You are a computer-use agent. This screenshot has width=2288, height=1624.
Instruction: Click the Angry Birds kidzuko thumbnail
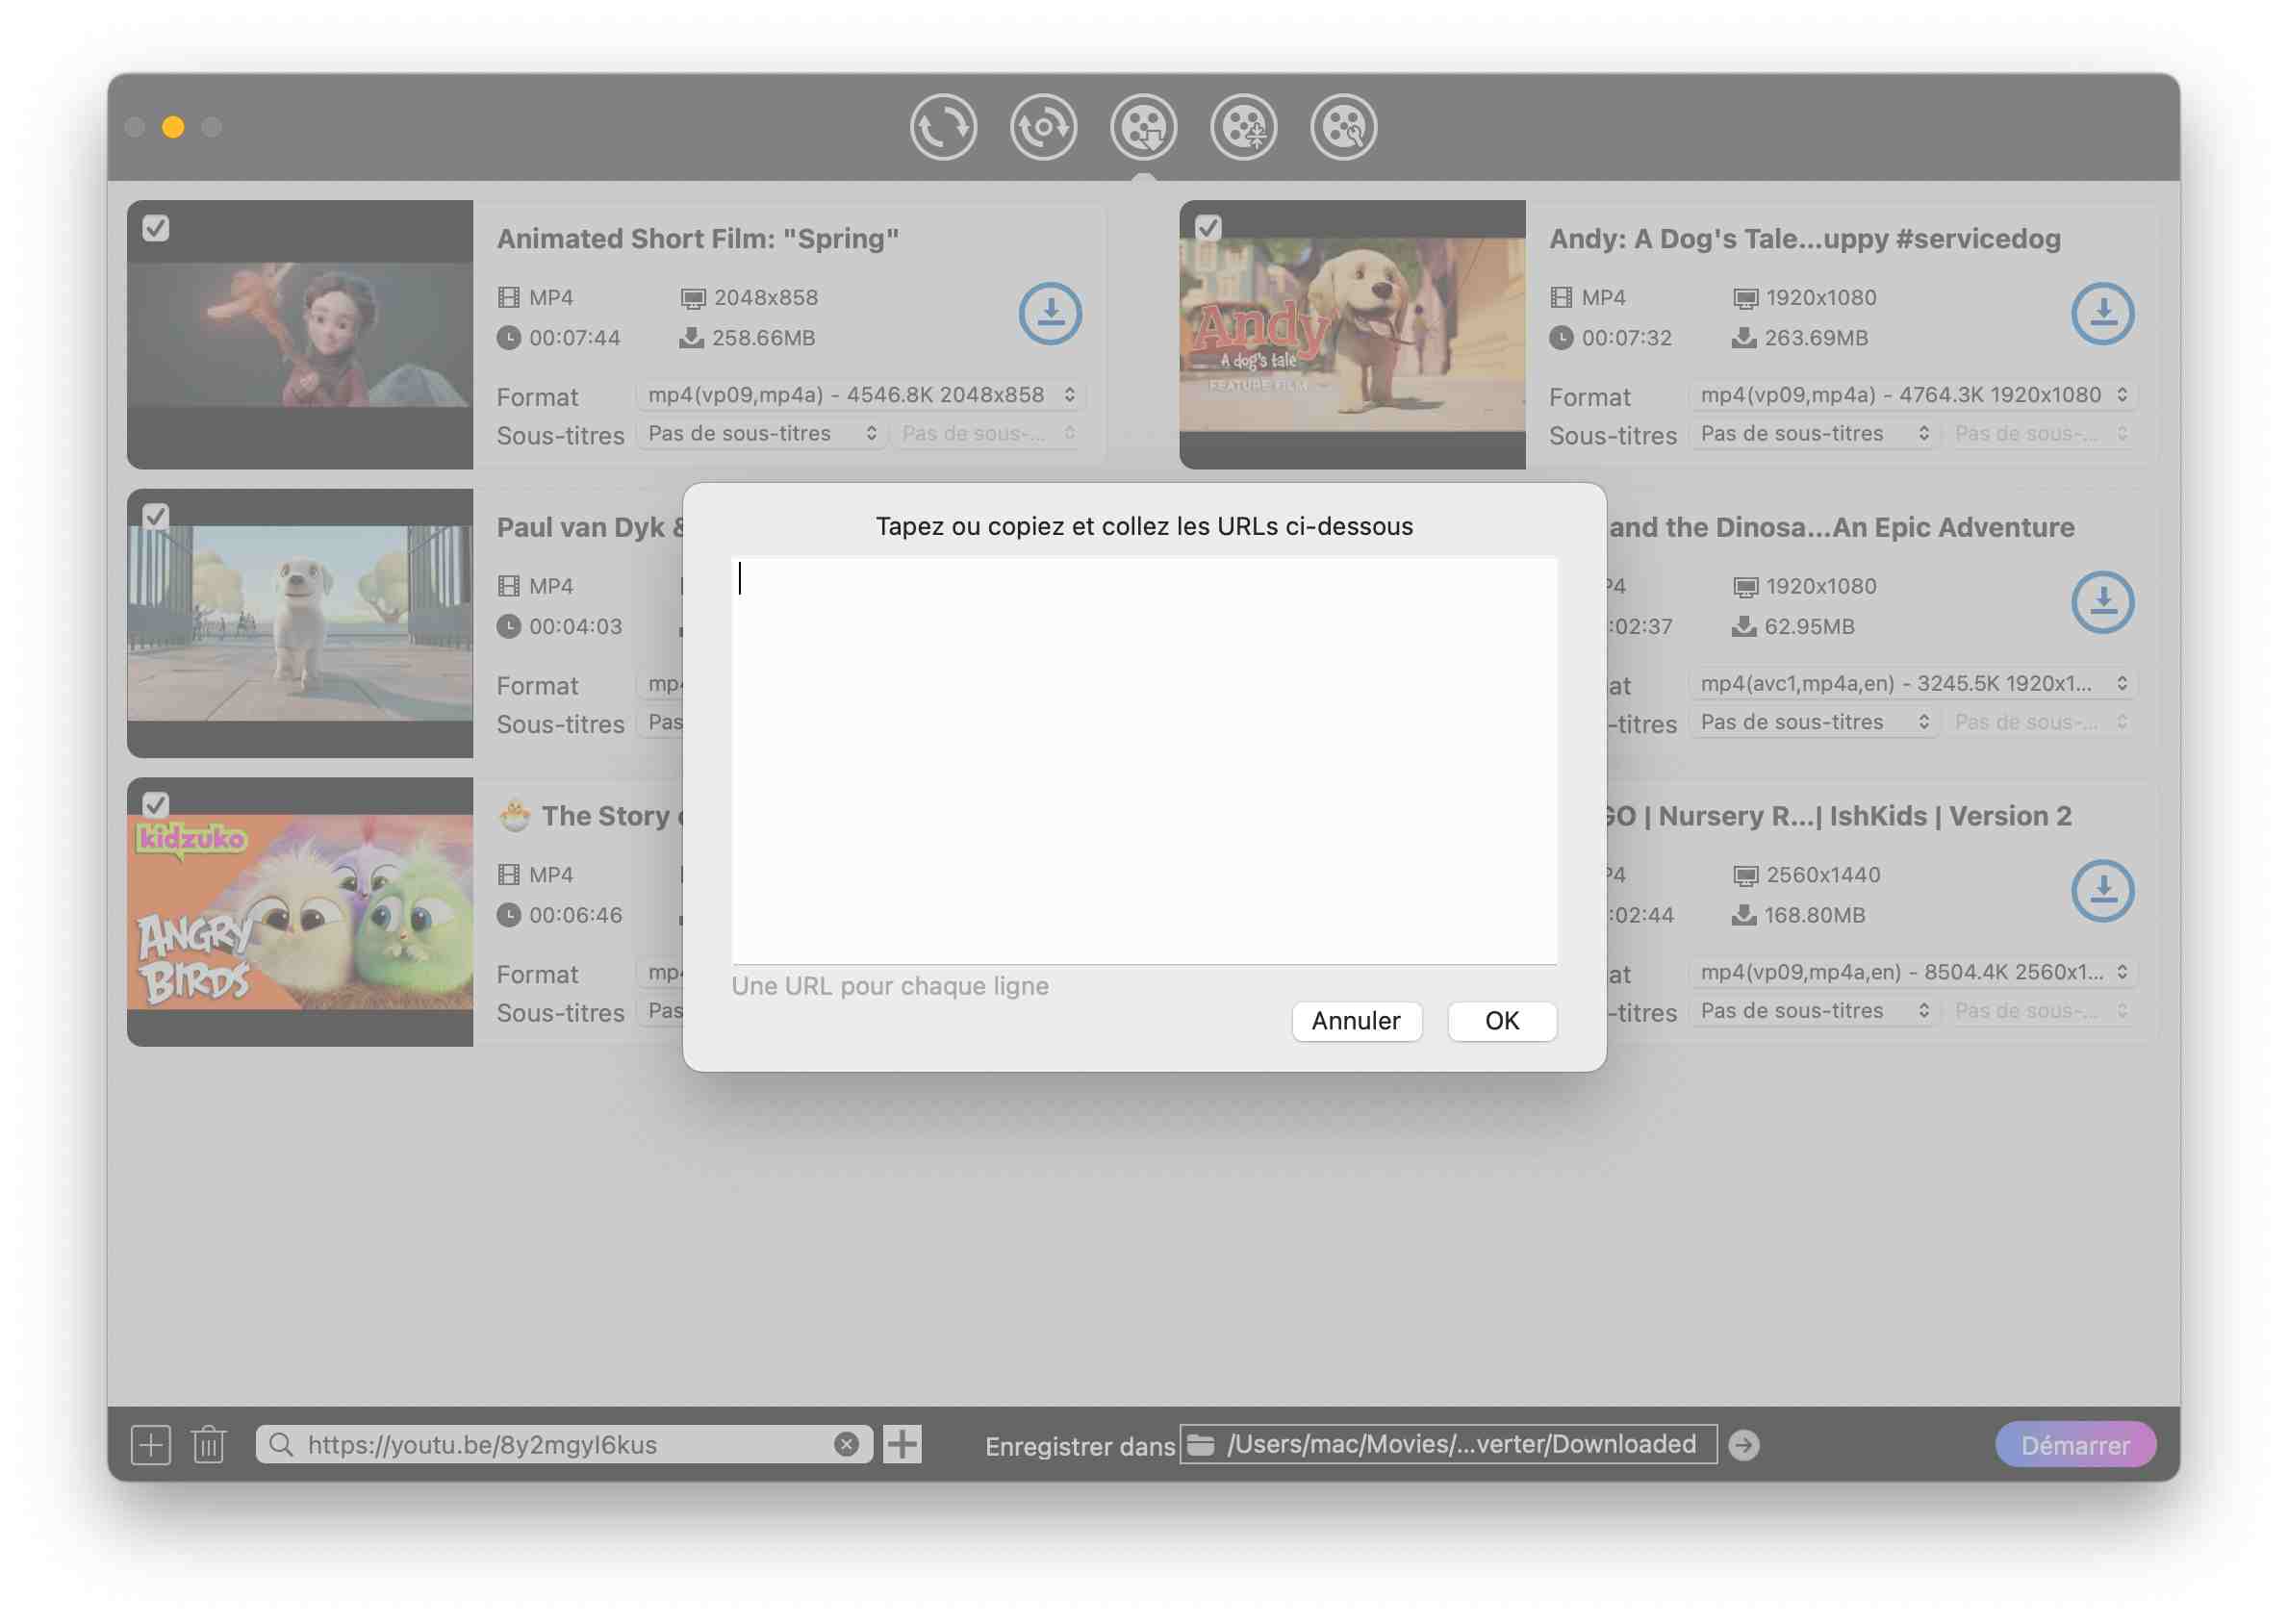coord(300,912)
